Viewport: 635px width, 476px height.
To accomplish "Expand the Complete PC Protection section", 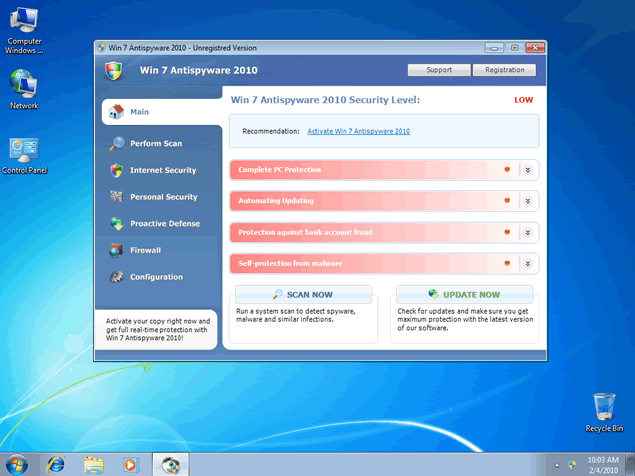I will click(528, 170).
